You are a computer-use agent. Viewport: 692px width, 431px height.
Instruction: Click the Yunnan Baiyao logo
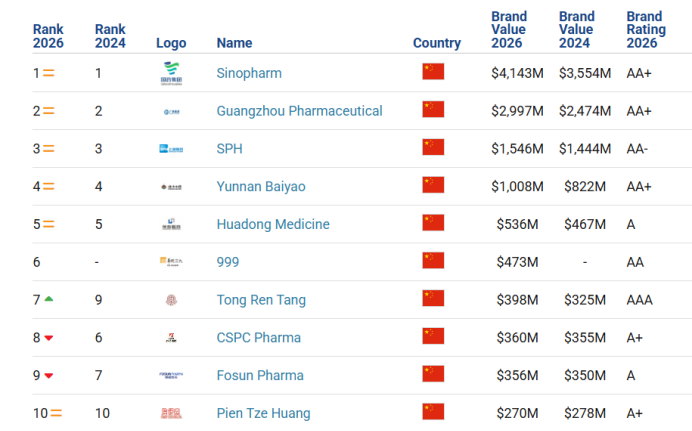tap(171, 187)
